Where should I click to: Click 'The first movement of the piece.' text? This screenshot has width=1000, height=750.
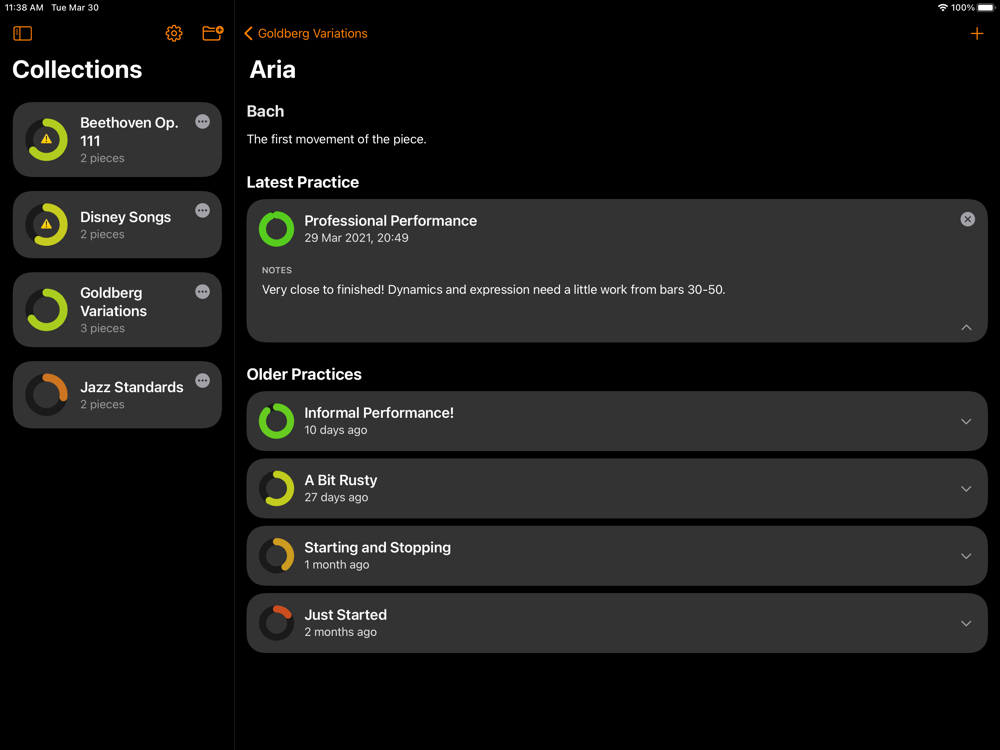(x=336, y=139)
